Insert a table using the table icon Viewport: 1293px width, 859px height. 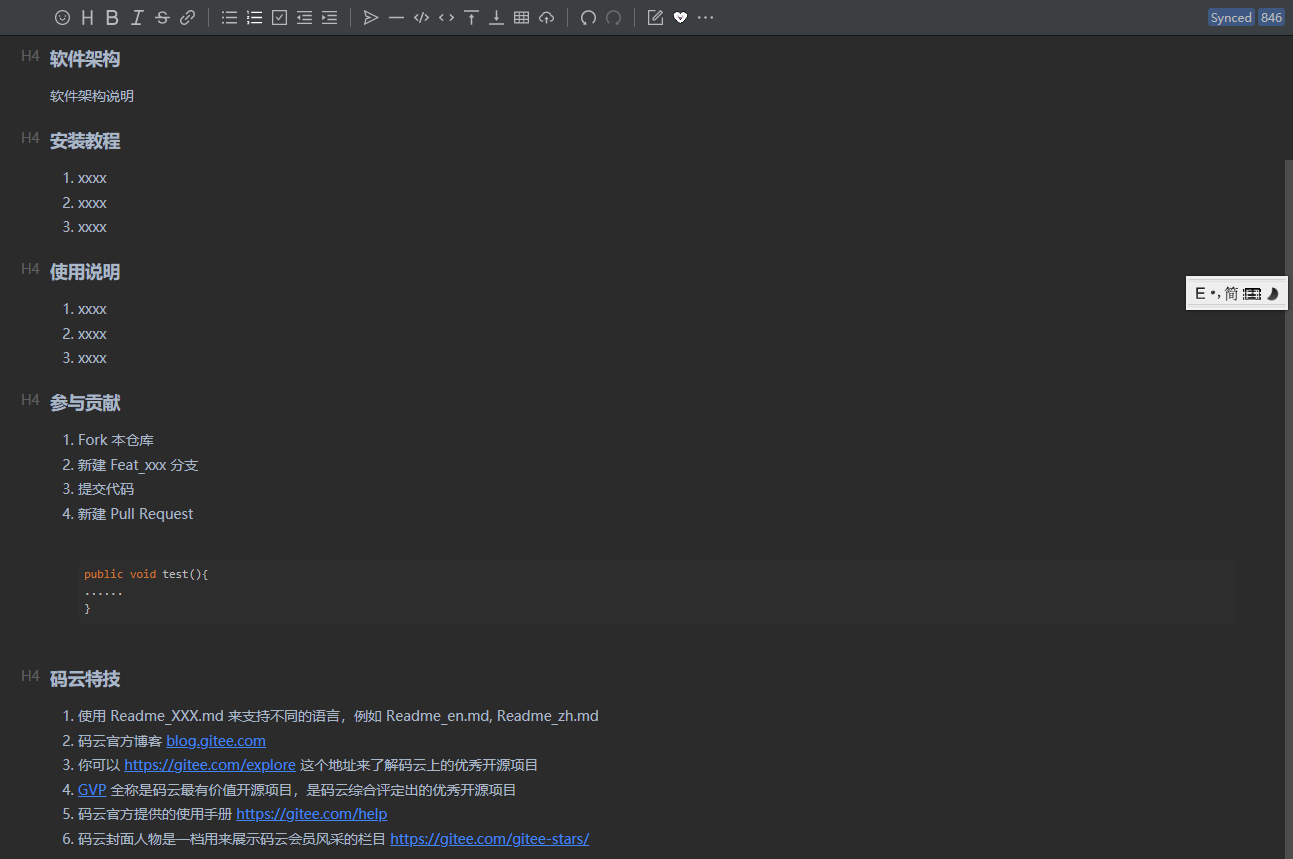coord(521,17)
